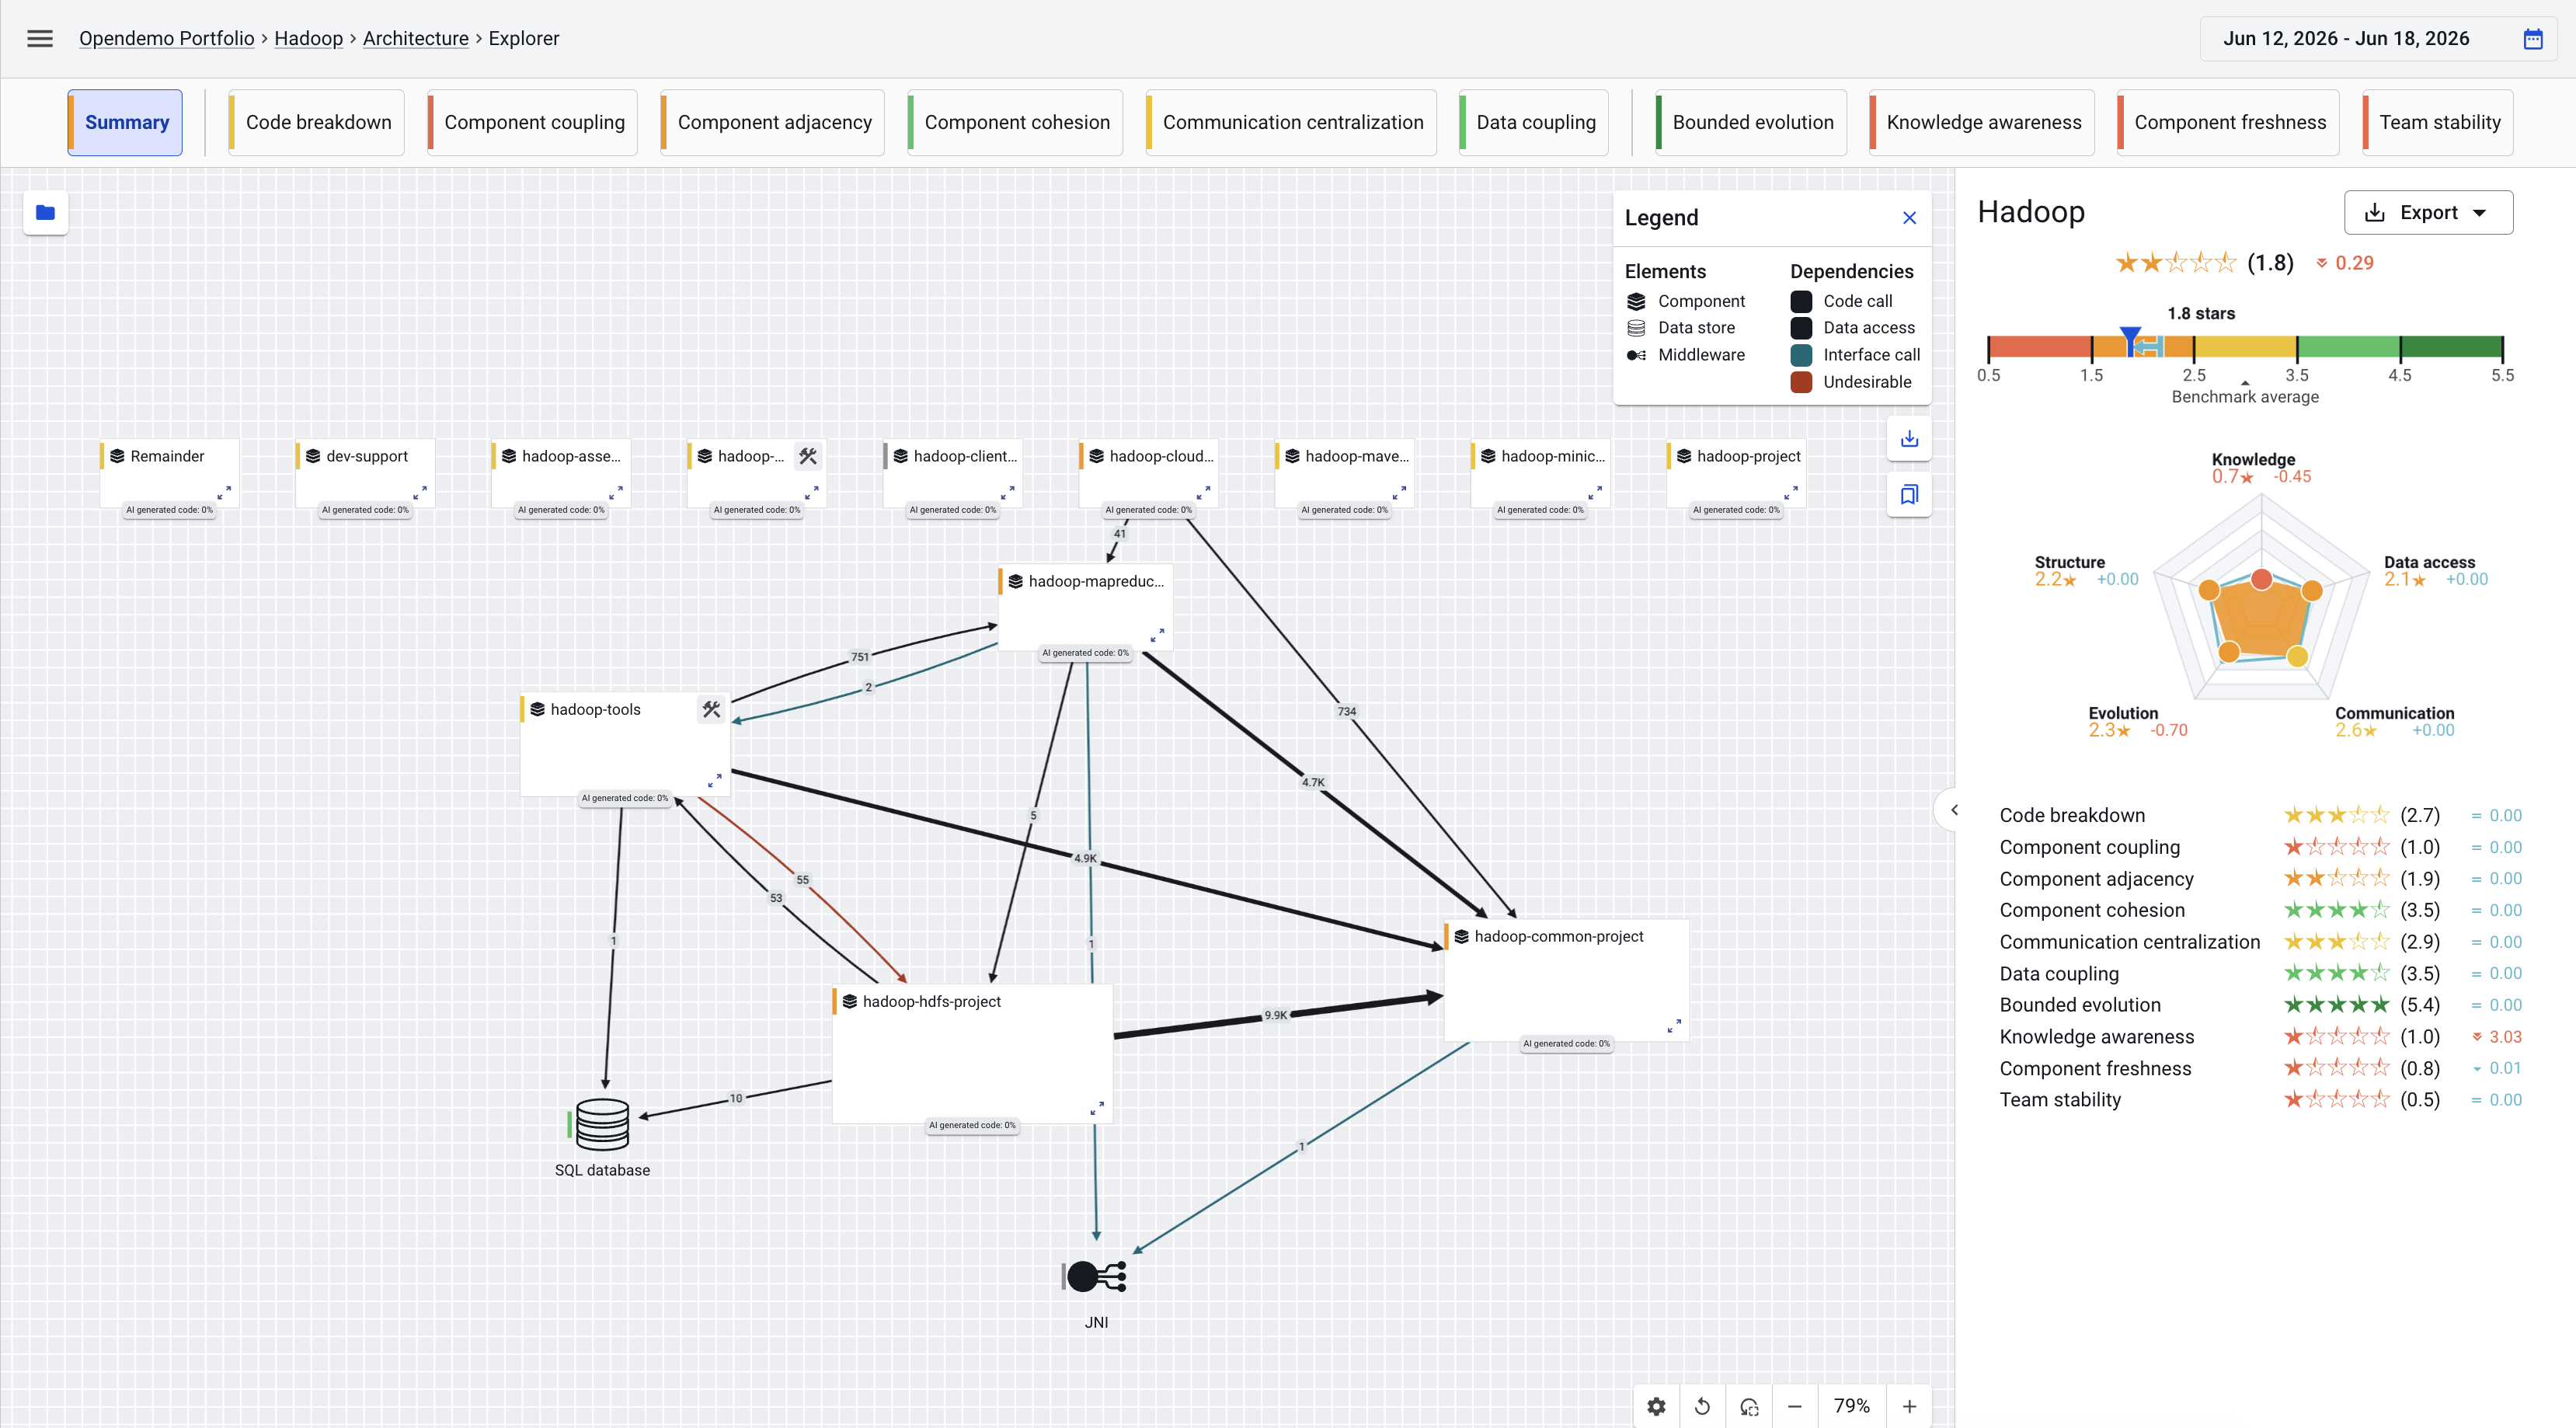Viewport: 2576px width, 1428px height.
Task: Open the date range calendar picker
Action: [x=2533, y=39]
